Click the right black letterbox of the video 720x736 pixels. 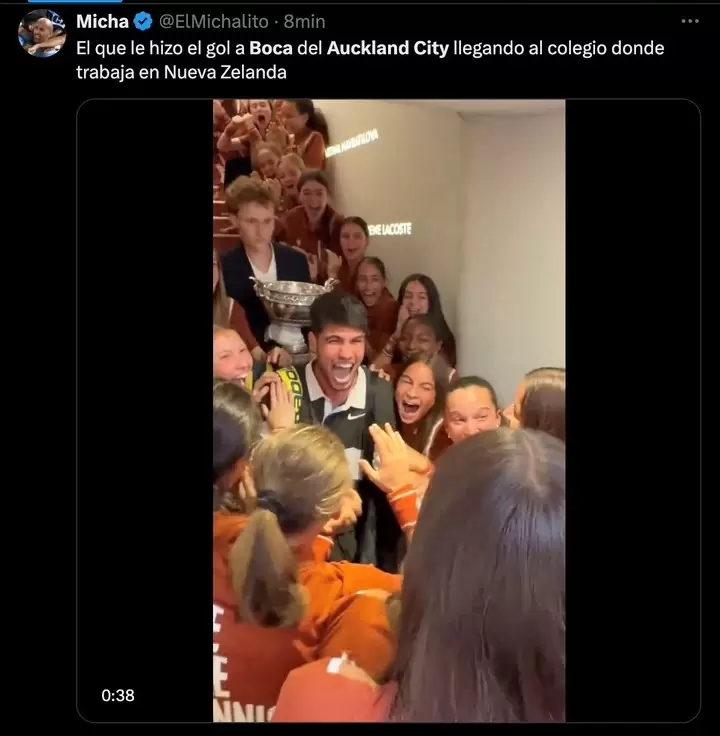[x=632, y=400]
